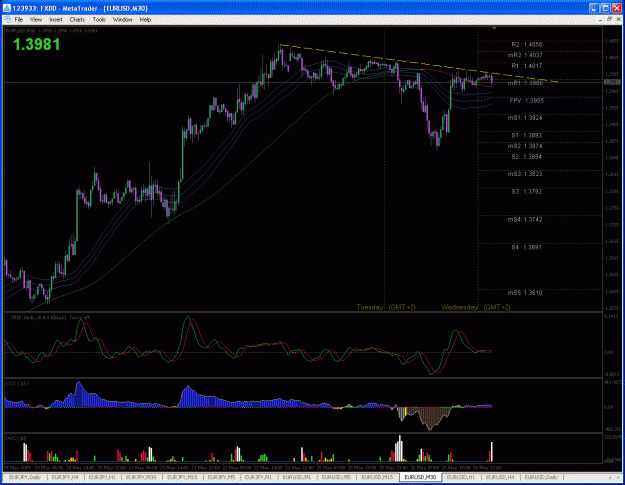Click the R2 : 1.4056 pivot label

pos(527,44)
